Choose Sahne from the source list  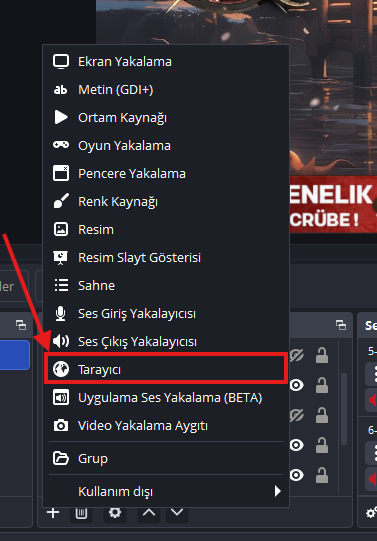[x=166, y=285]
